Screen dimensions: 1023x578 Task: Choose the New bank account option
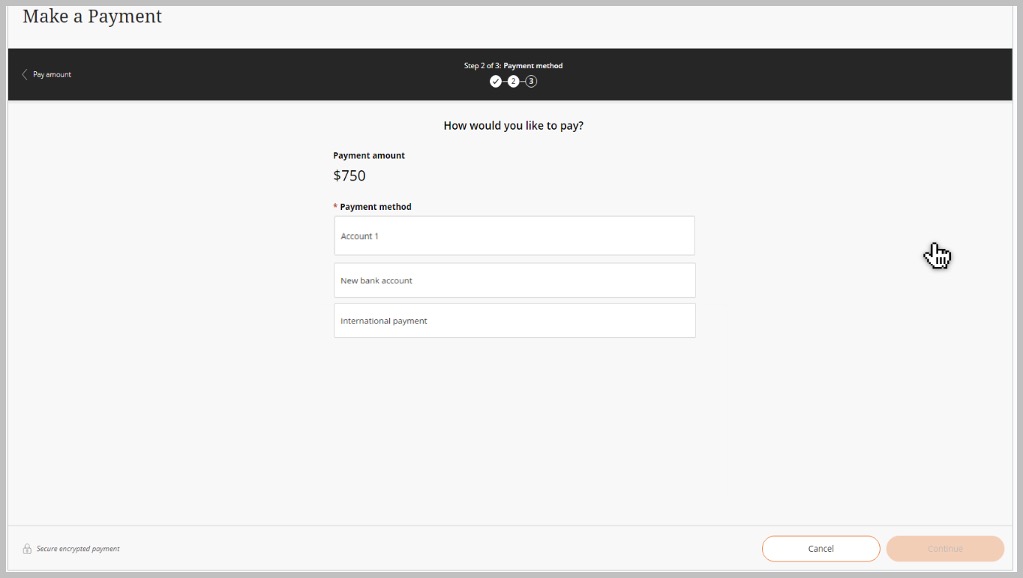tap(514, 281)
